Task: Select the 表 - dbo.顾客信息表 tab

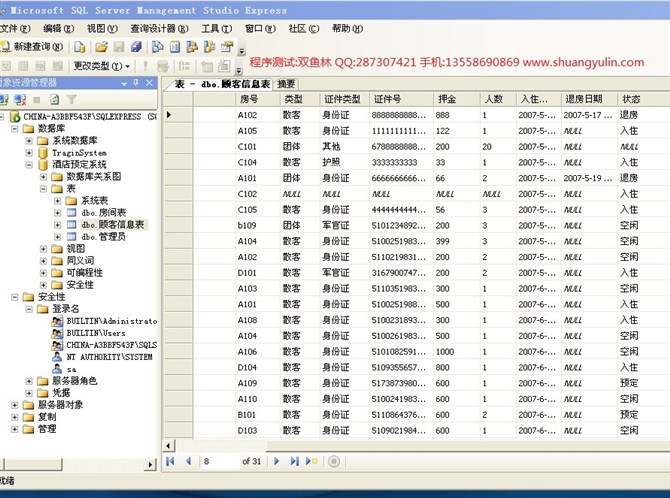Action: pos(222,84)
